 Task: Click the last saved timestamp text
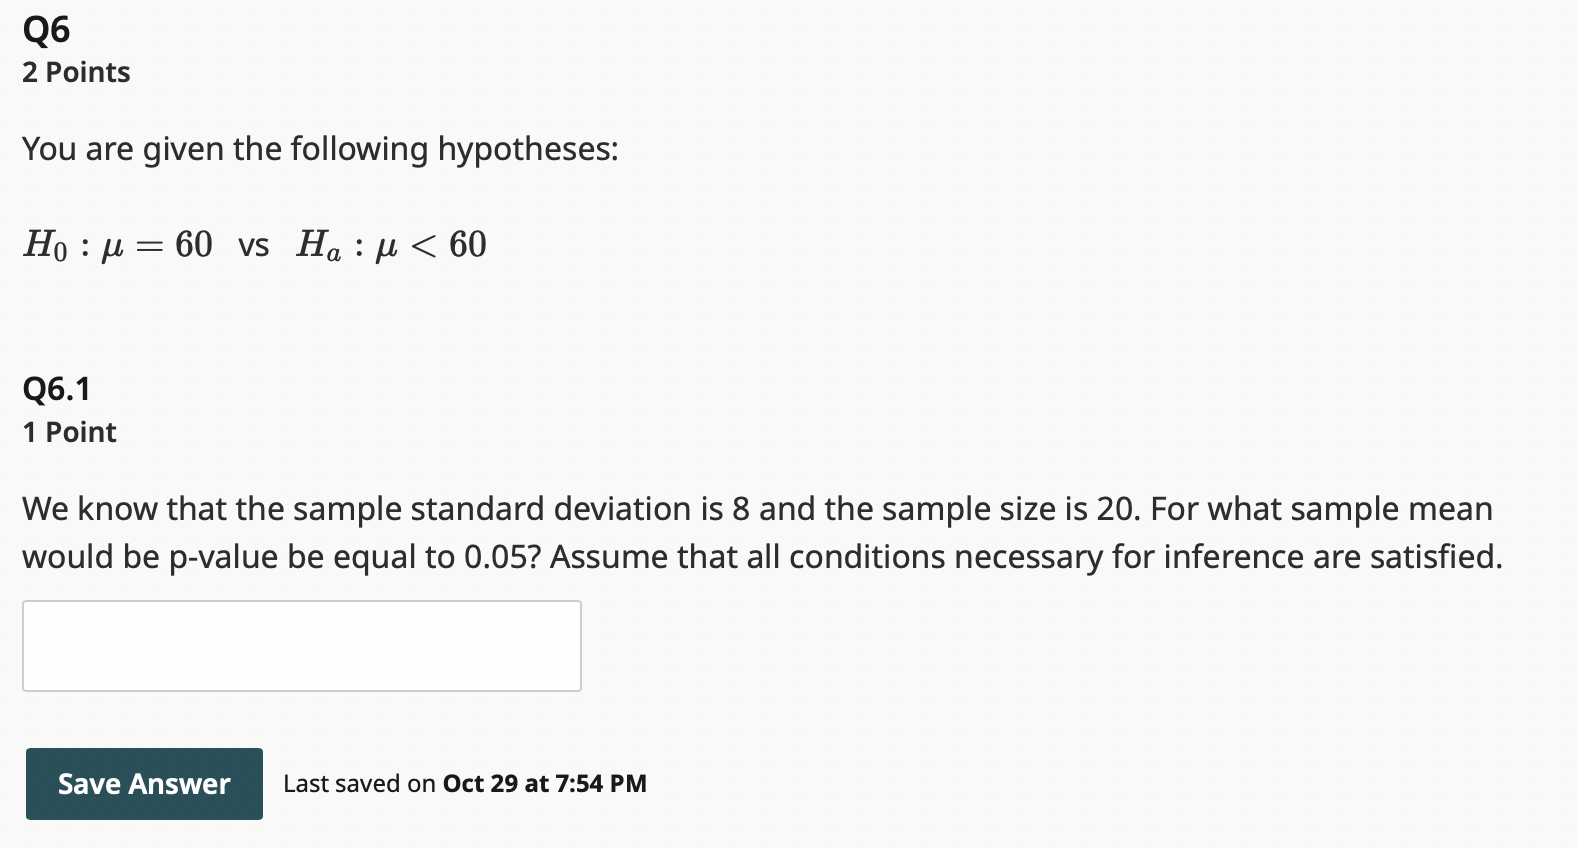pos(463,784)
